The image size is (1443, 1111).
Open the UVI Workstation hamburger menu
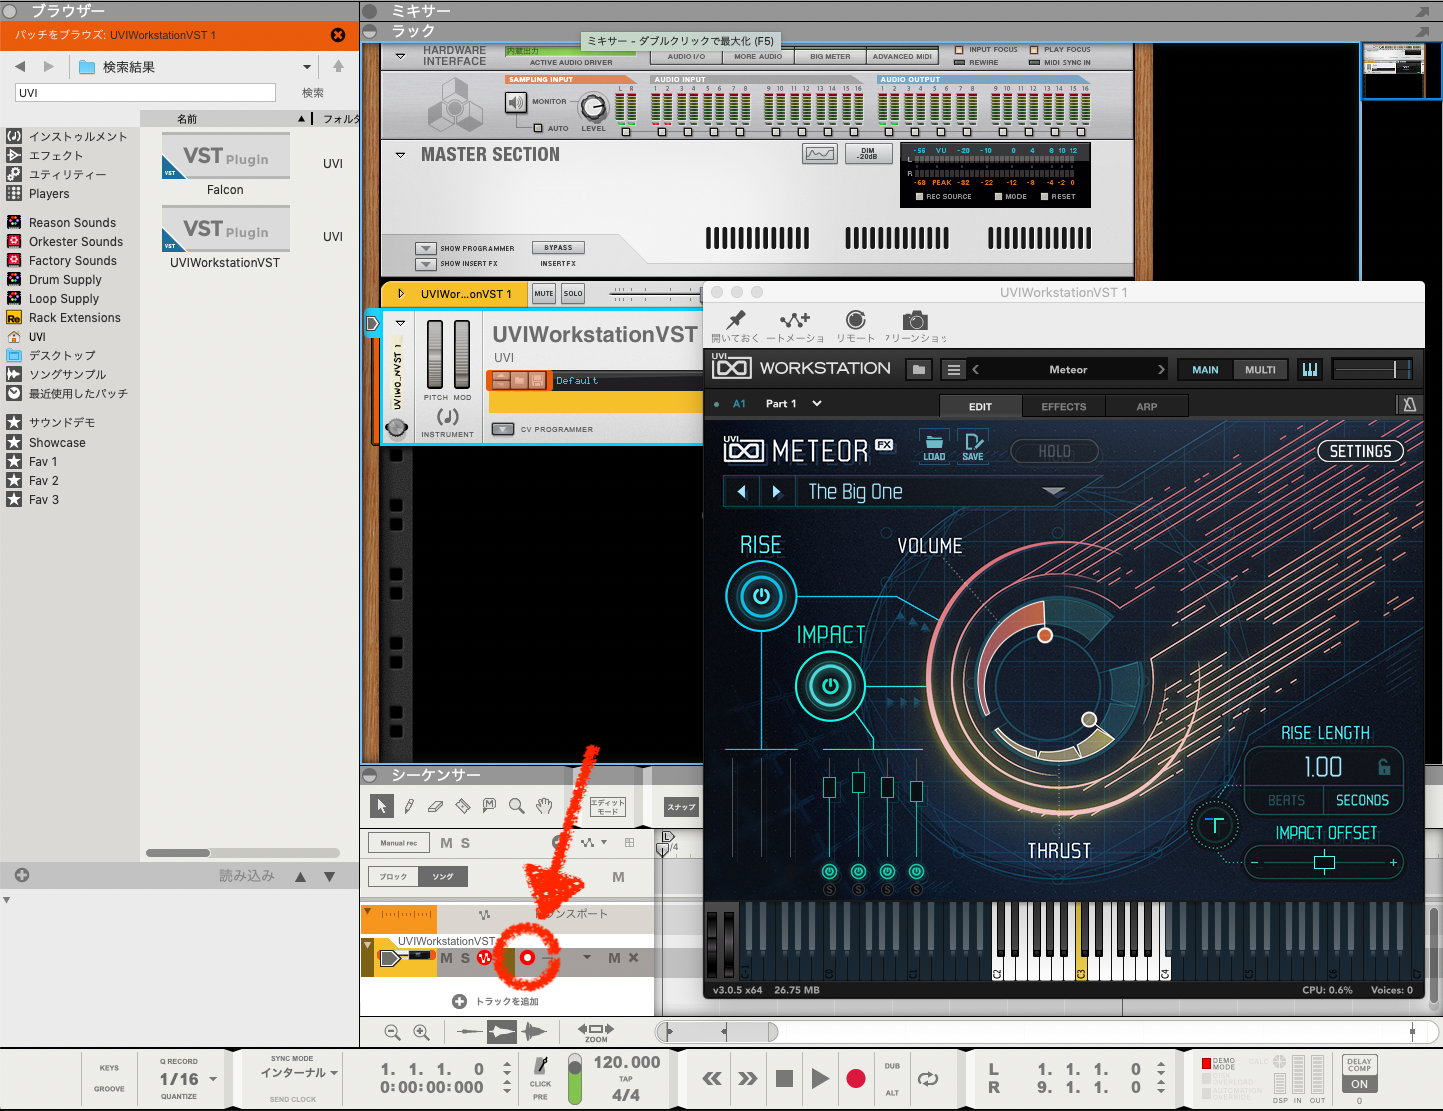click(954, 369)
